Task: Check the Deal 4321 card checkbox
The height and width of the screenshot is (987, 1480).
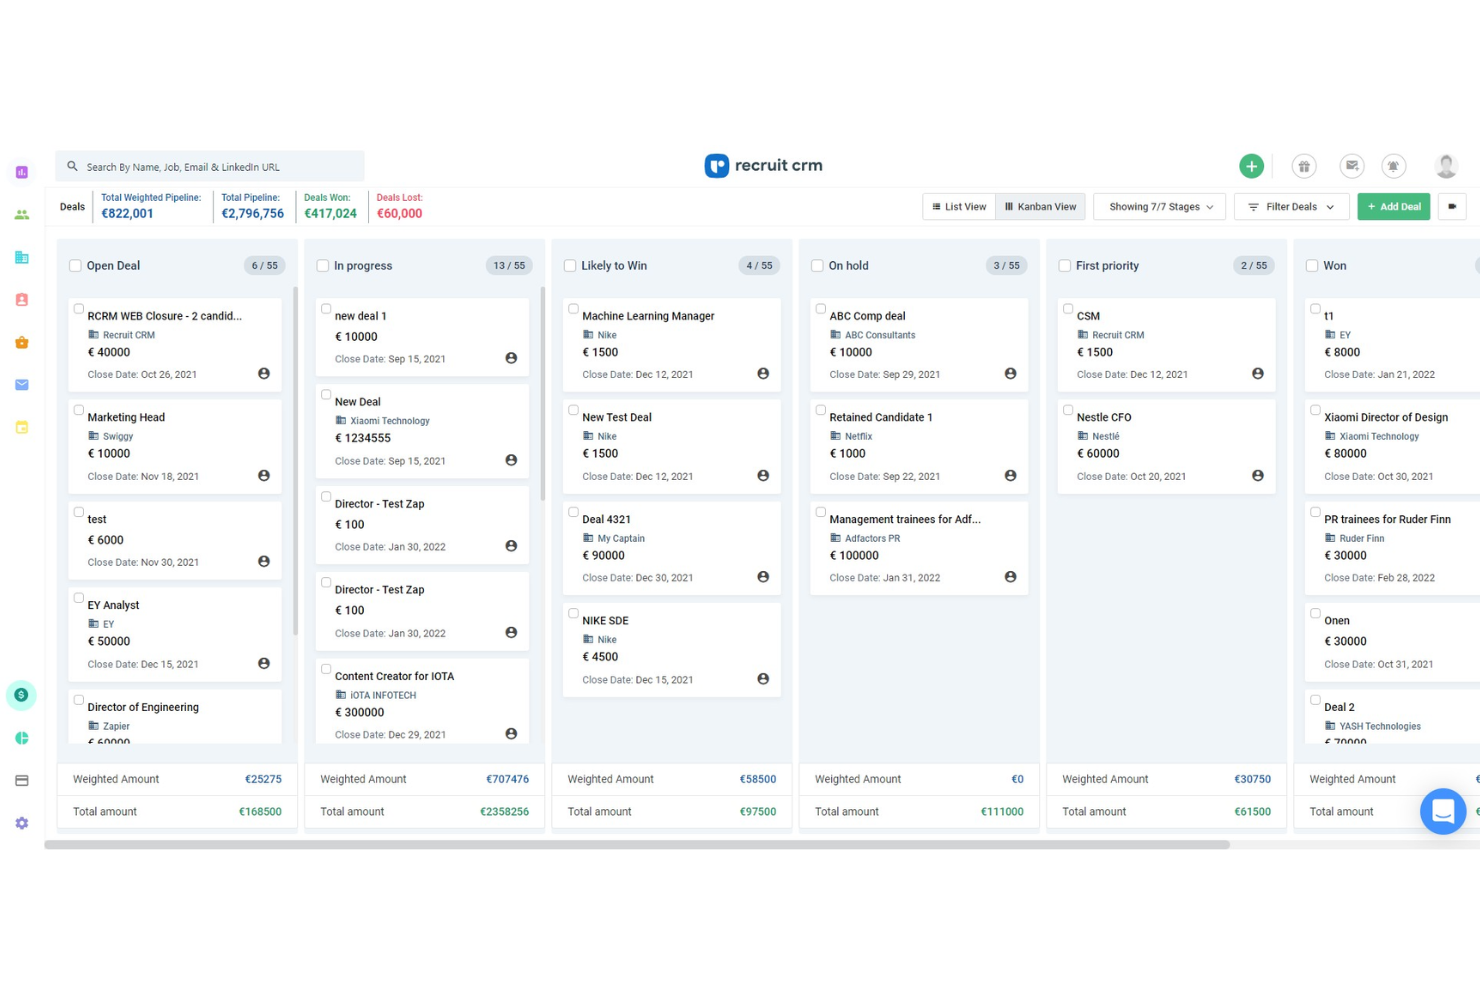Action: (574, 512)
